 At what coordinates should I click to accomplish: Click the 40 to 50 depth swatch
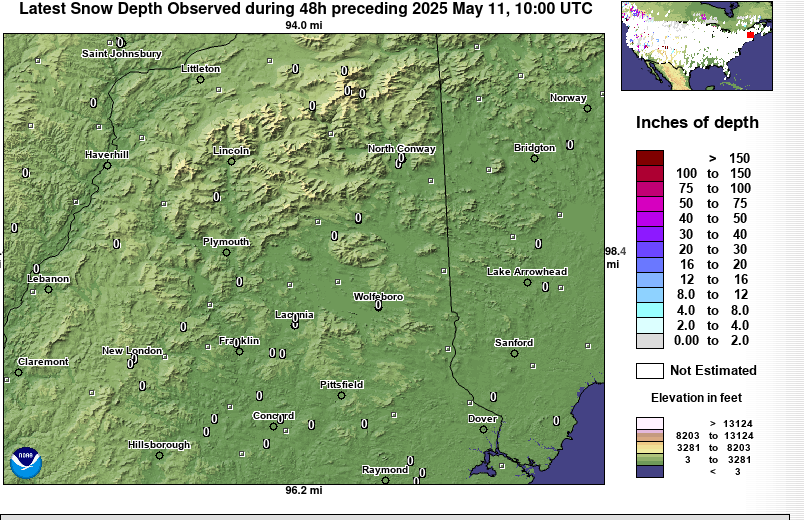(650, 219)
